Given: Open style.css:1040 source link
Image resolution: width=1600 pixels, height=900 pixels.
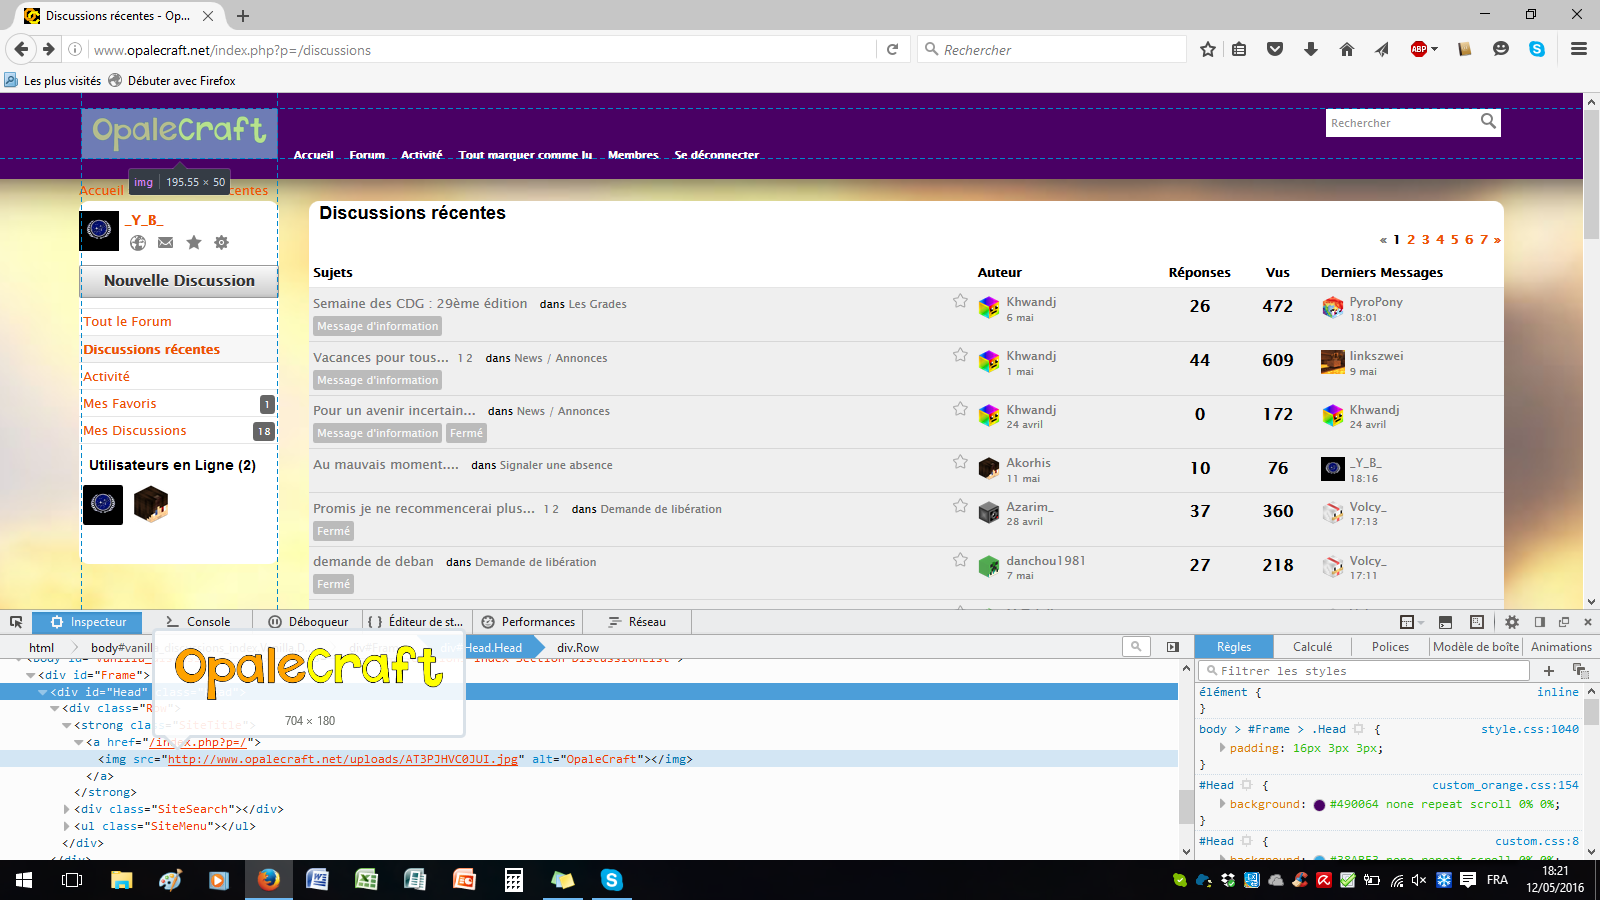Looking at the screenshot, I should tap(1530, 730).
